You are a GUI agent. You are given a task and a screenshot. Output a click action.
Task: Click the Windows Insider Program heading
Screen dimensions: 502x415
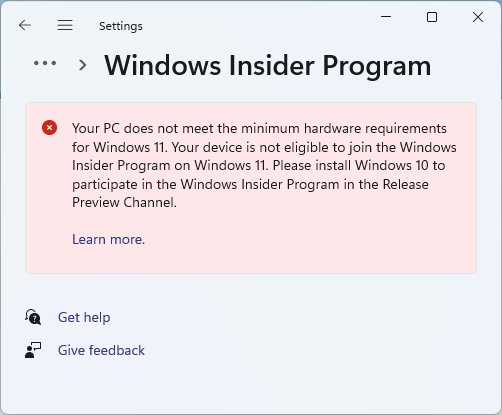point(268,66)
